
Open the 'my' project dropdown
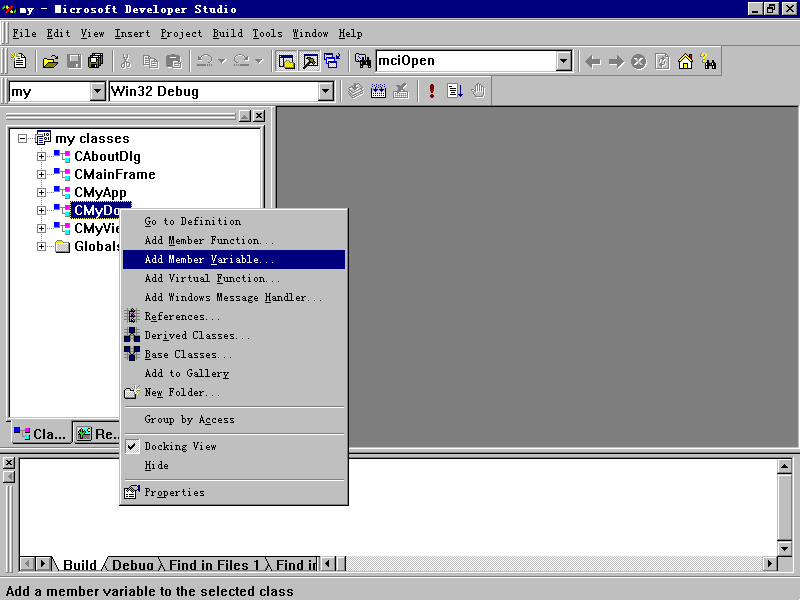[x=97, y=92]
